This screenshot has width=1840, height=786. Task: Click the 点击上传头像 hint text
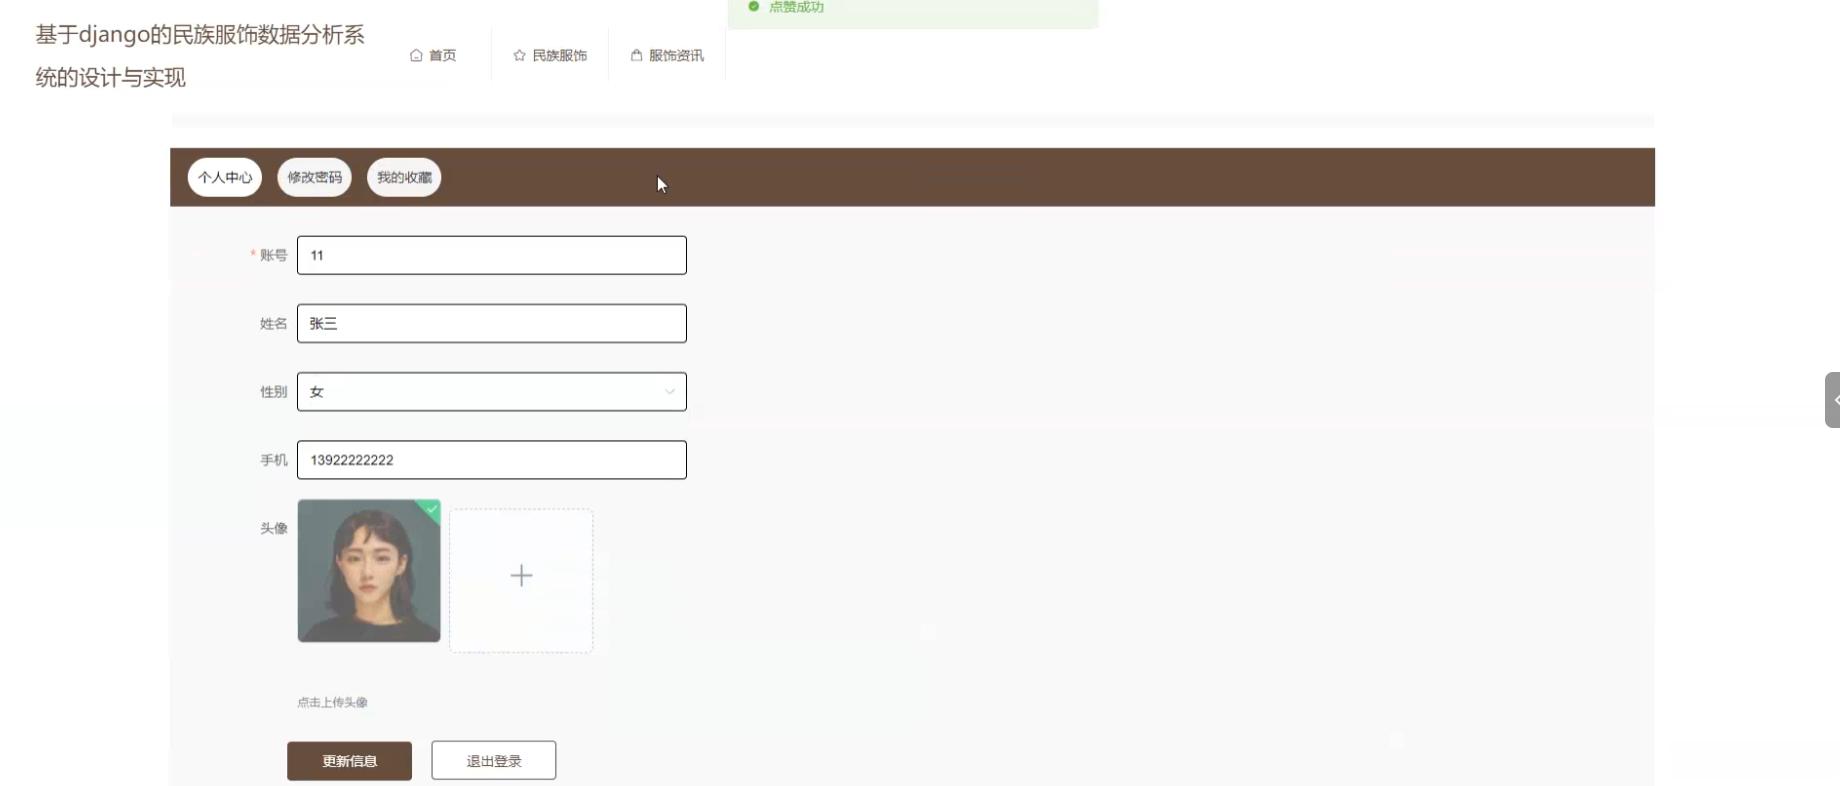(x=332, y=702)
